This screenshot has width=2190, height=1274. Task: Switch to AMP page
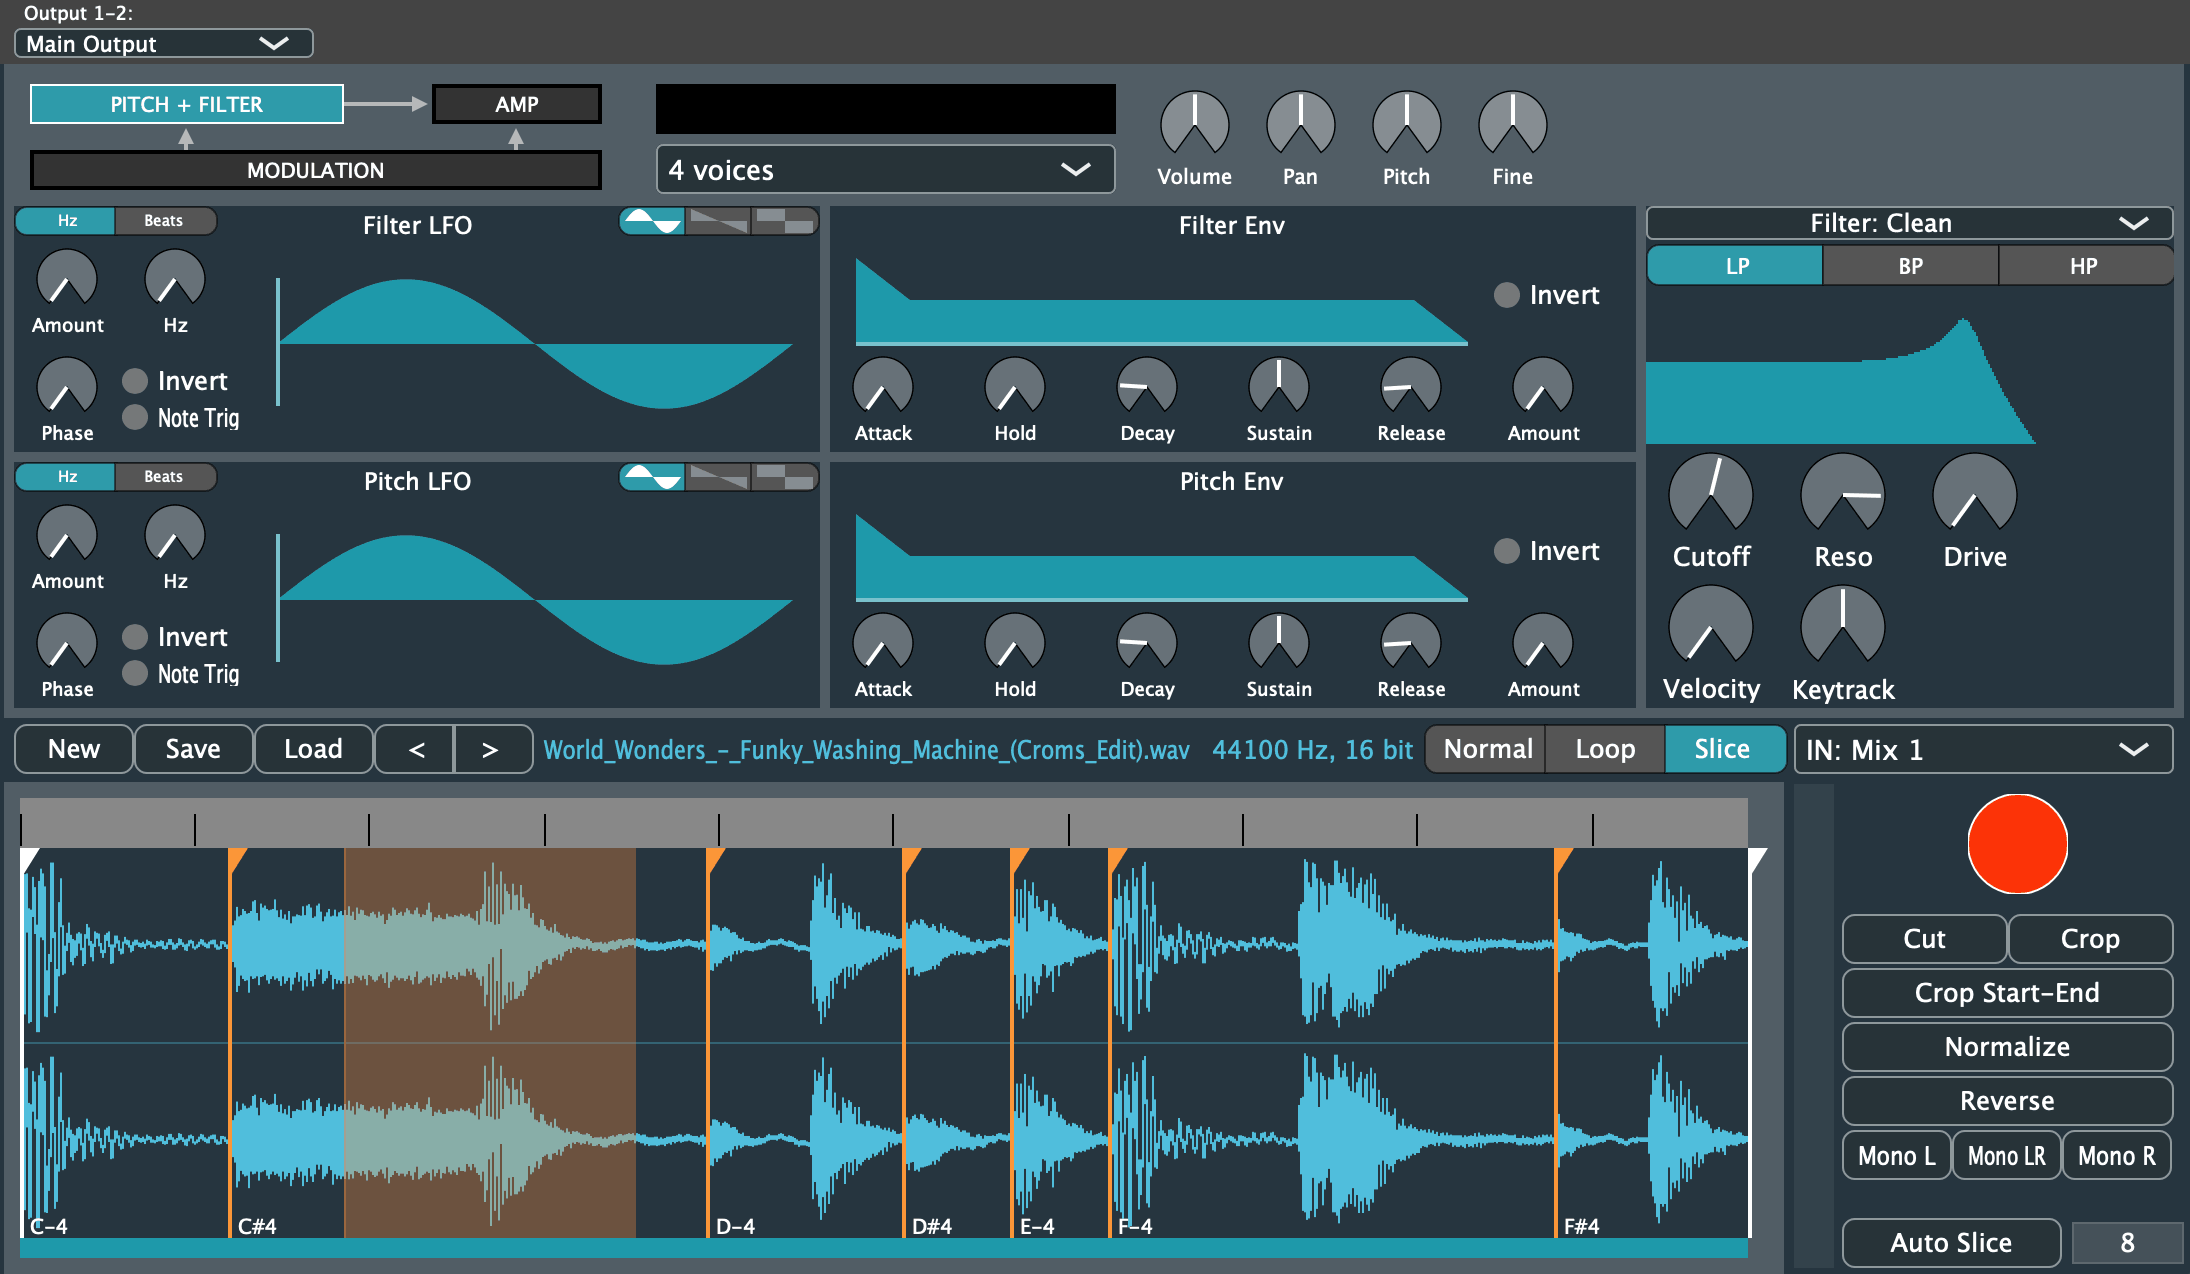point(517,104)
